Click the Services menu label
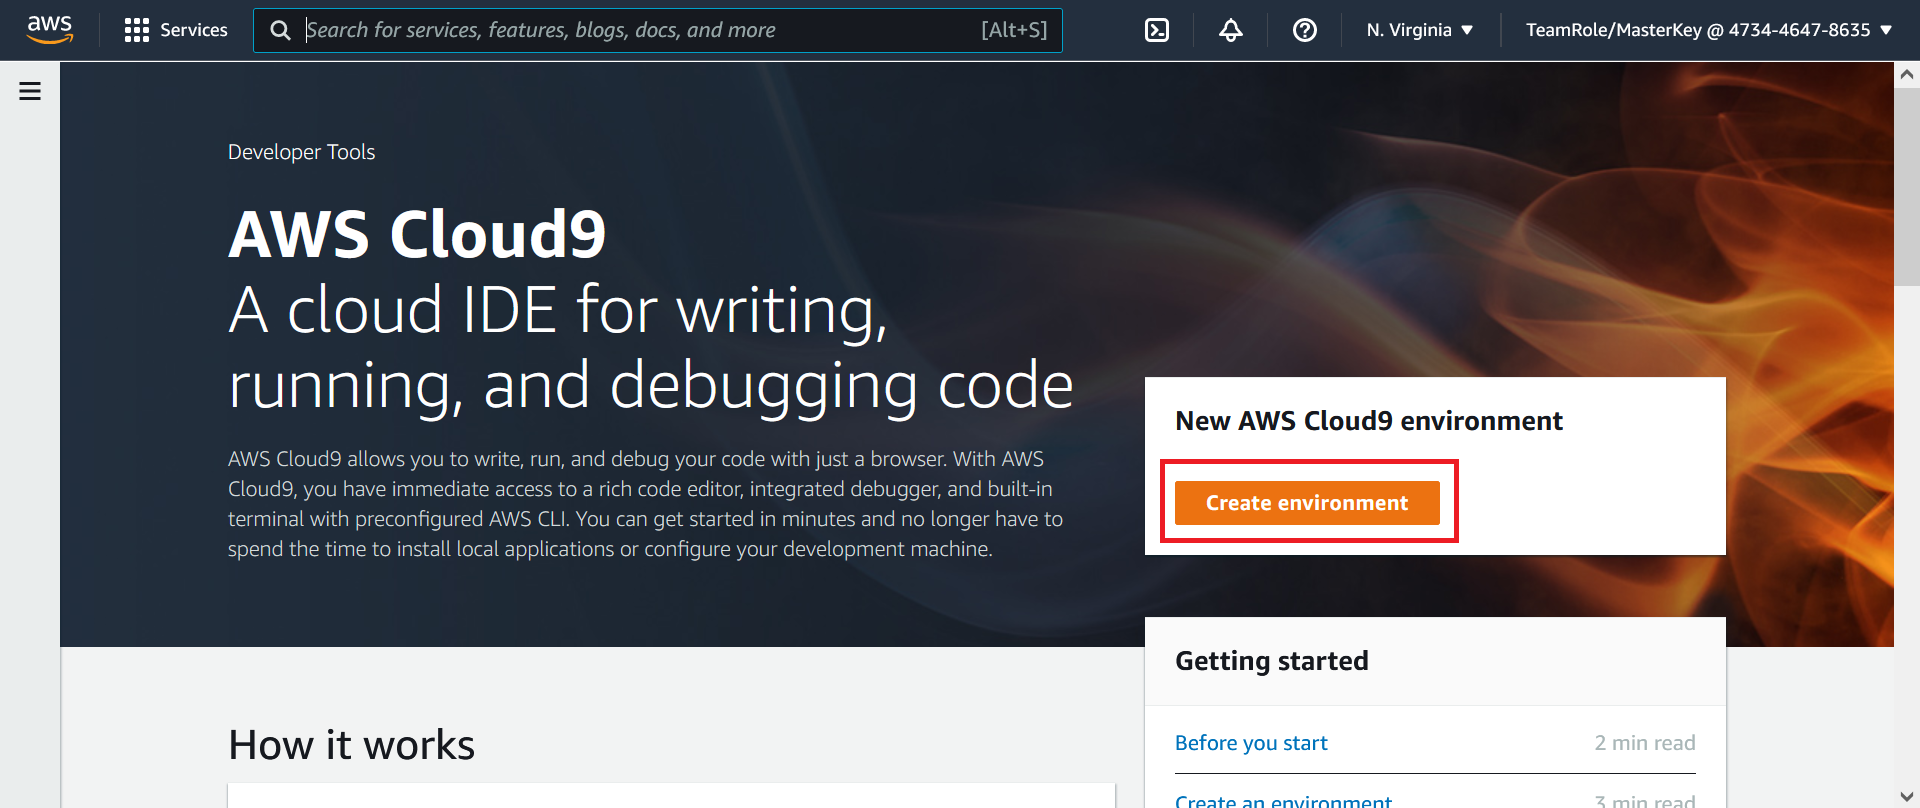 click(194, 30)
